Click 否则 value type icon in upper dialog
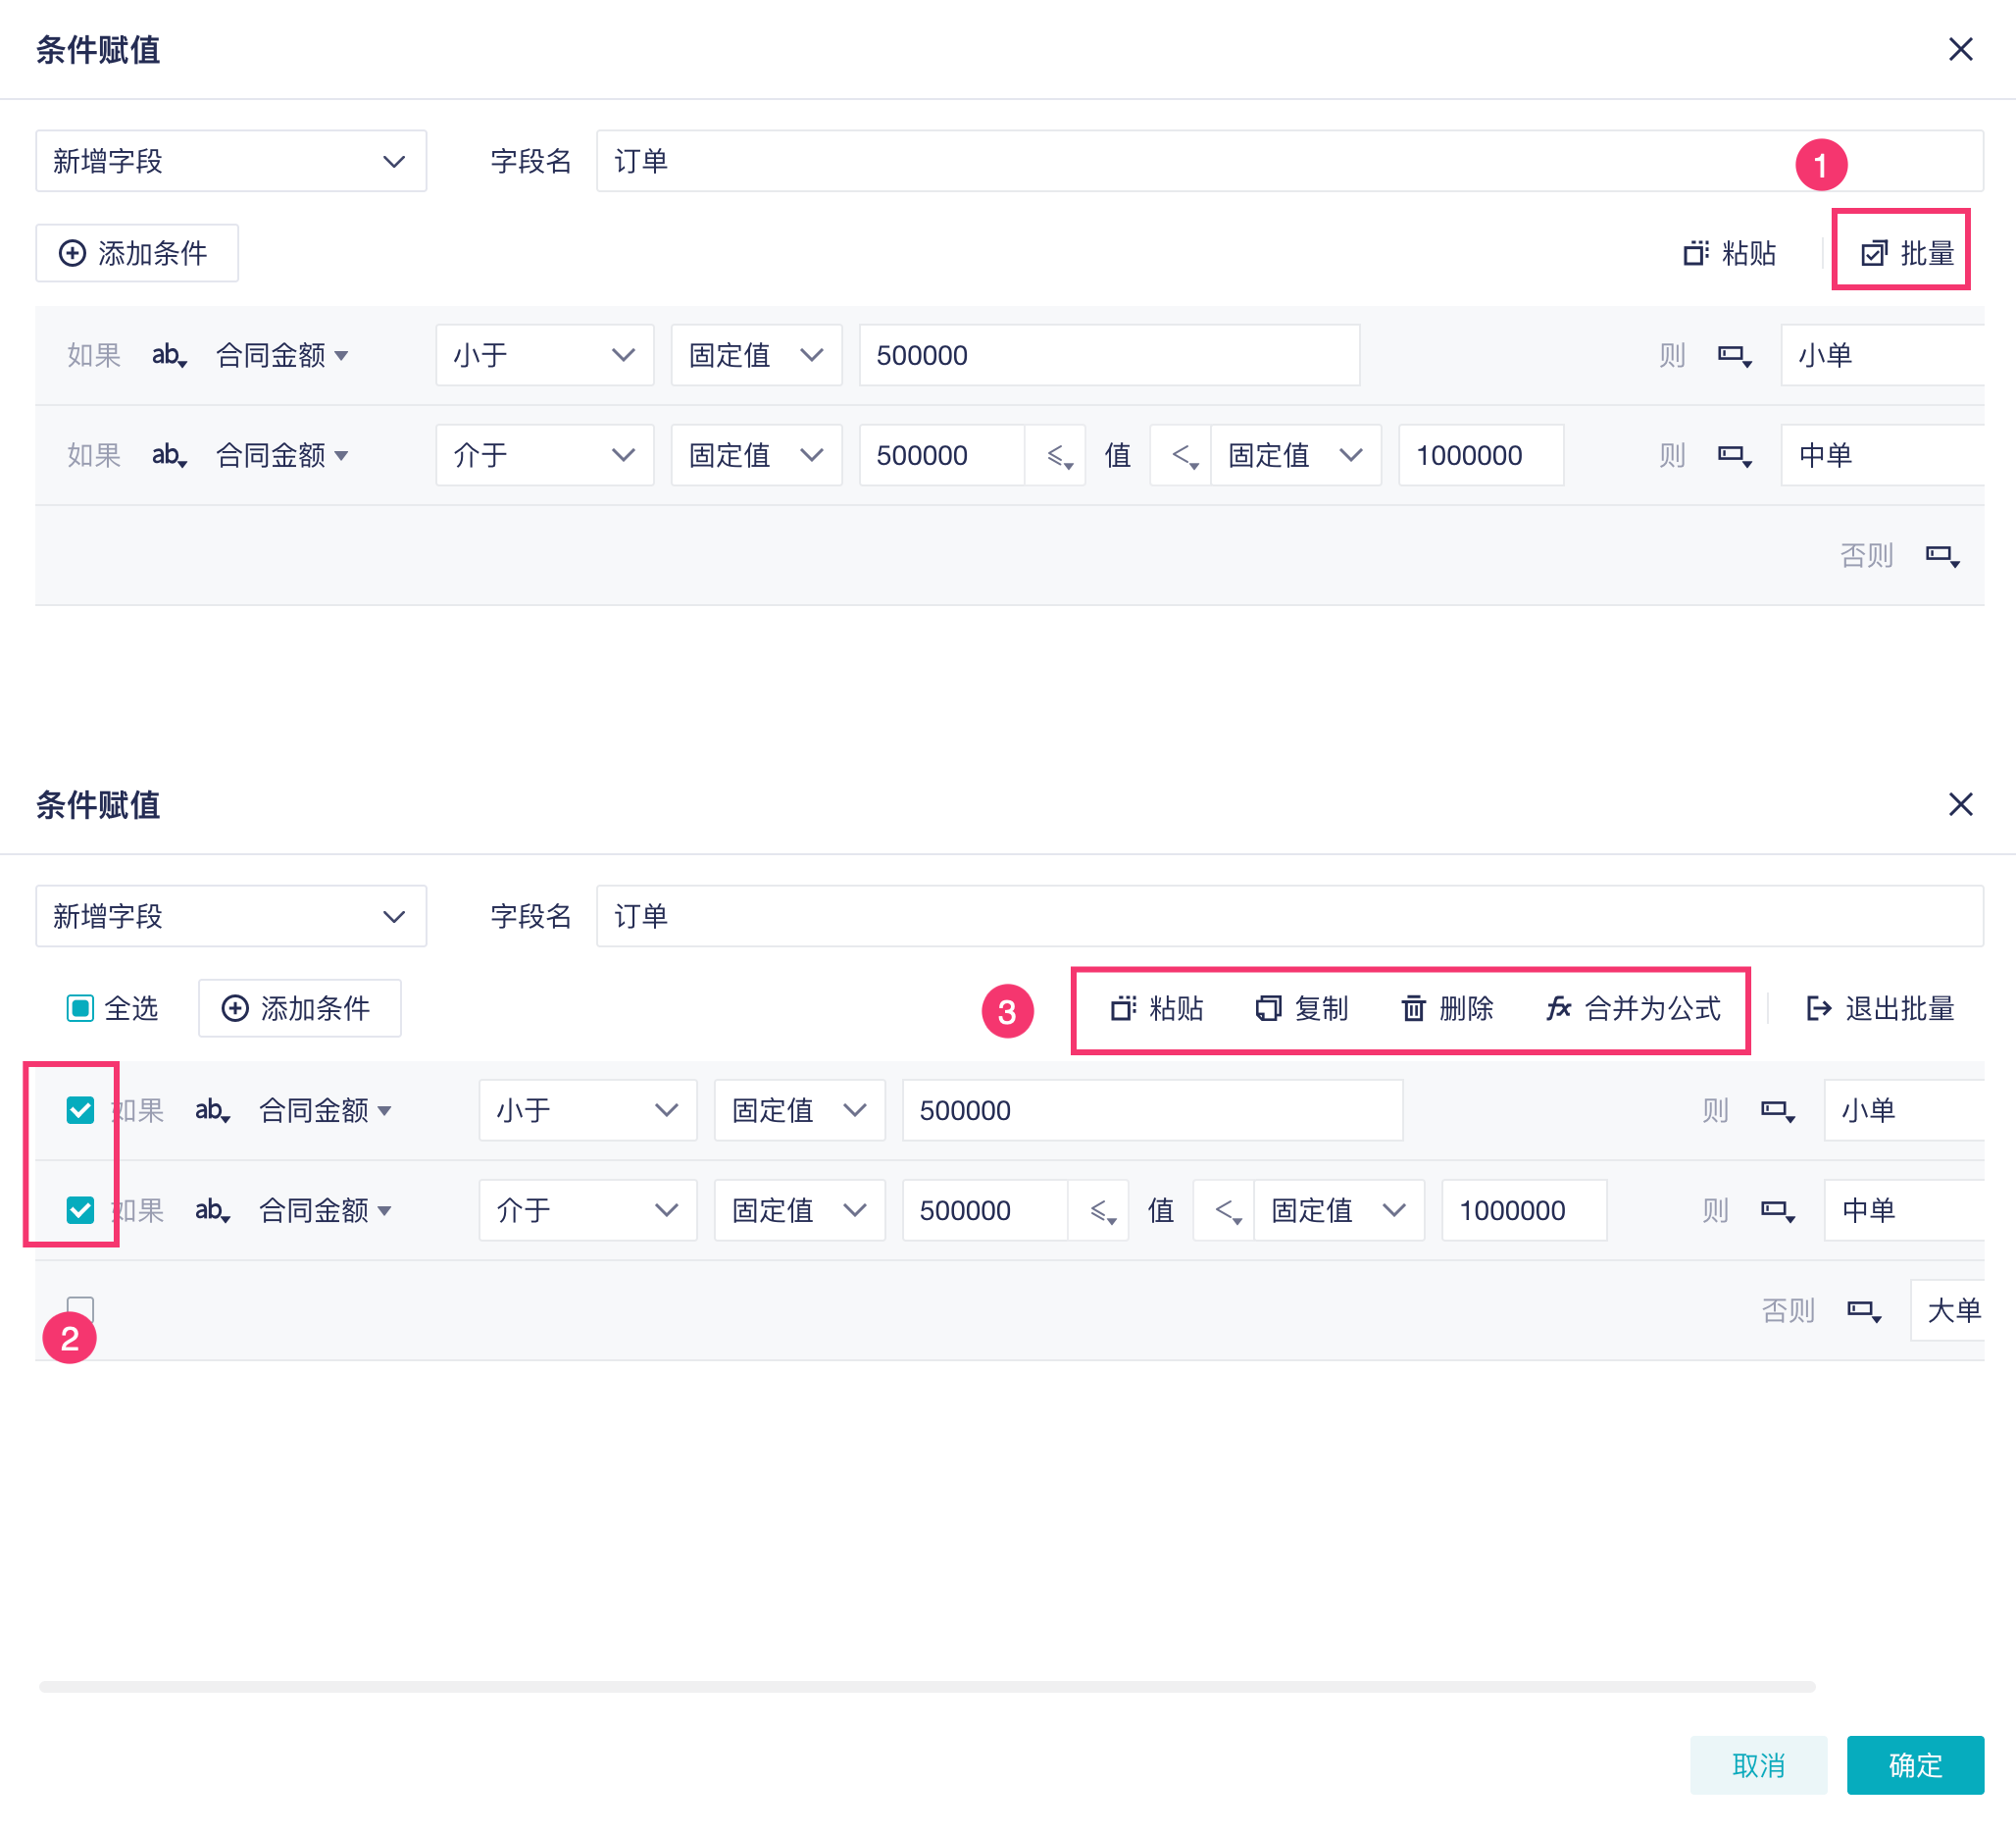The height and width of the screenshot is (1832, 2016). coord(1942,555)
